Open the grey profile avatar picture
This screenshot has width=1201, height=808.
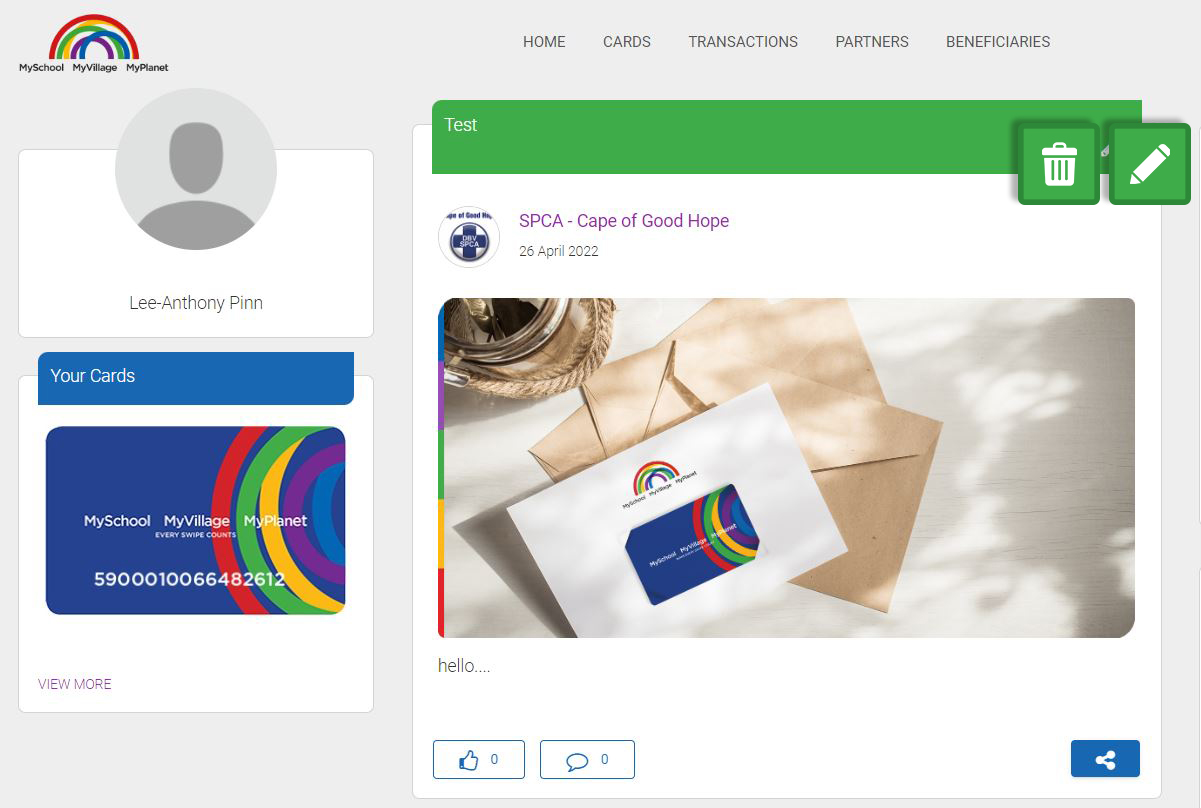[196, 169]
